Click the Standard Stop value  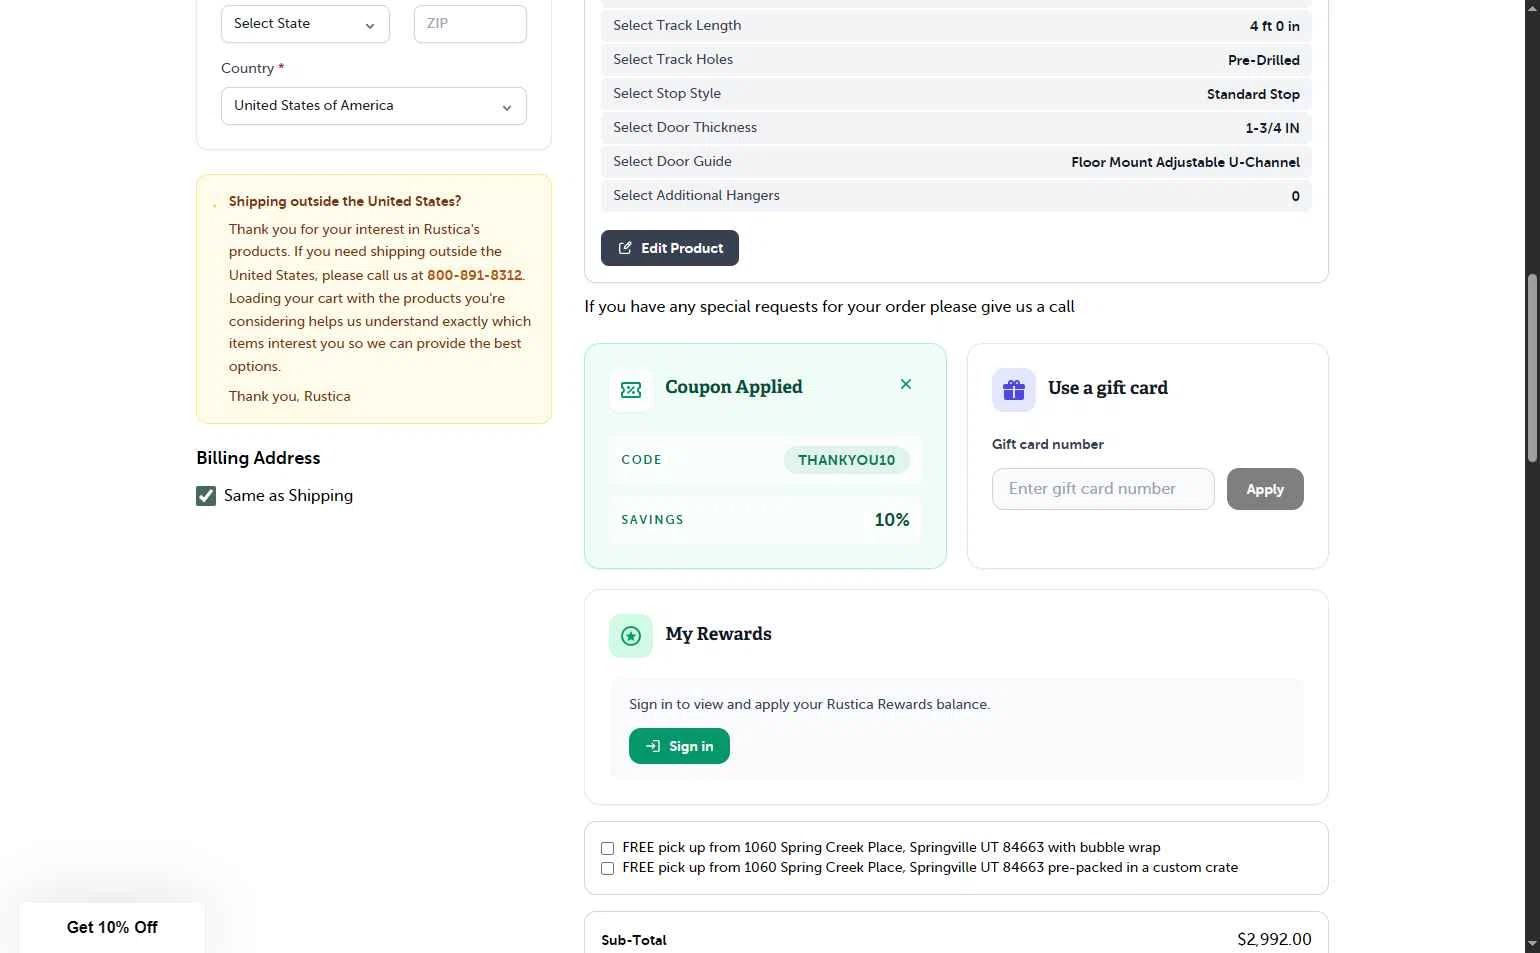(x=1253, y=94)
